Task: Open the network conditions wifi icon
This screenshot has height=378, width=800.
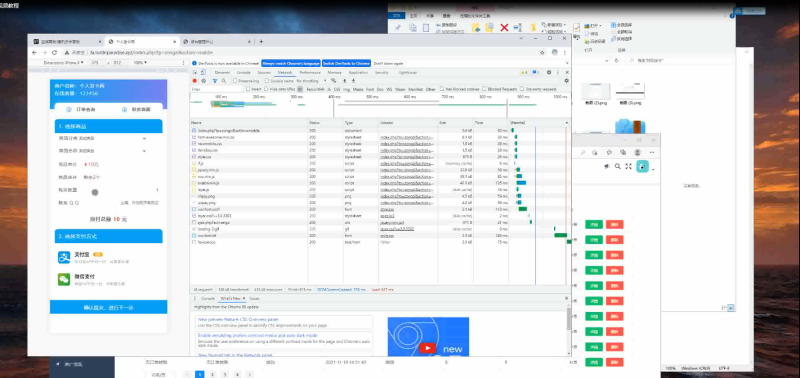Action: tap(333, 81)
